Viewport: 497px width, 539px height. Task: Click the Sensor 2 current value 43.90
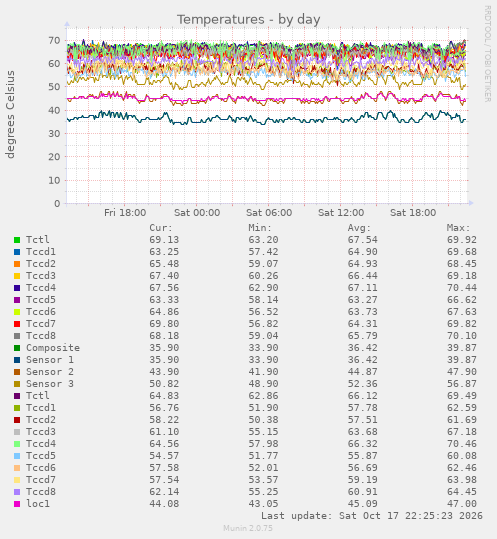coord(164,372)
